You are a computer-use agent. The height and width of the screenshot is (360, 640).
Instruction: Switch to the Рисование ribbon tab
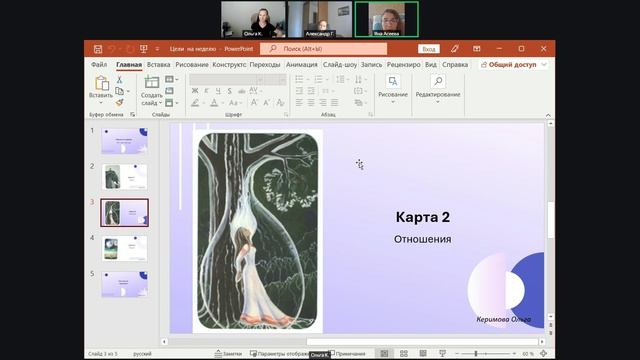click(192, 64)
